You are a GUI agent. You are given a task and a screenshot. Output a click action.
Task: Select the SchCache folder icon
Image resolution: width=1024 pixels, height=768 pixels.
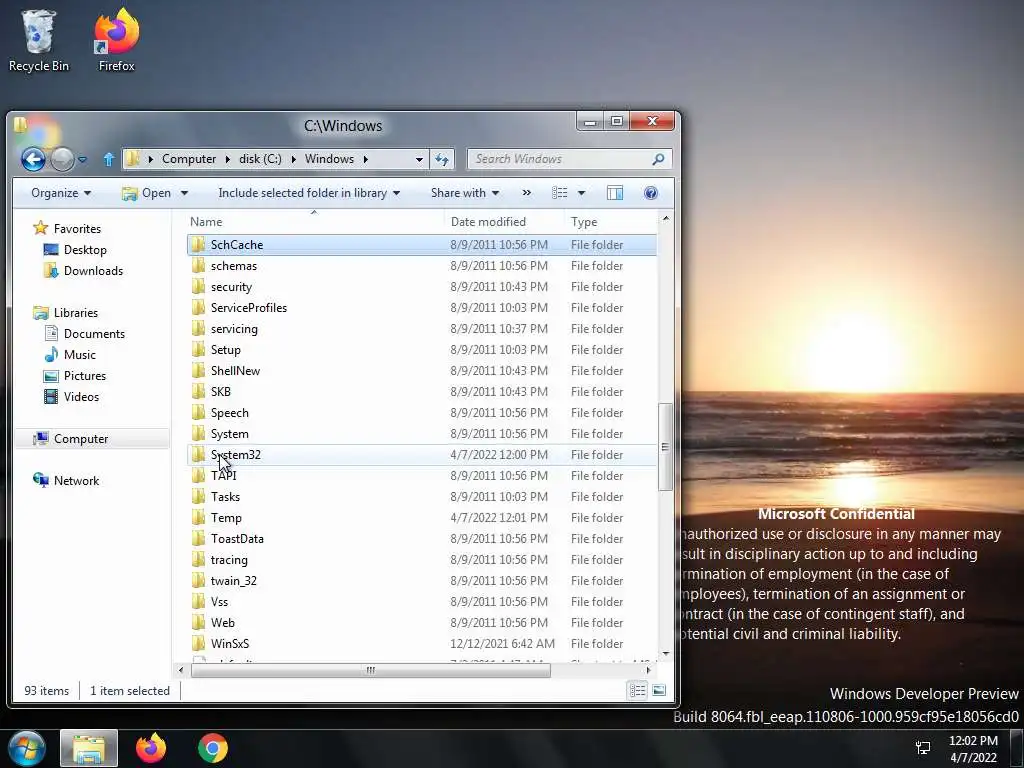coord(199,244)
